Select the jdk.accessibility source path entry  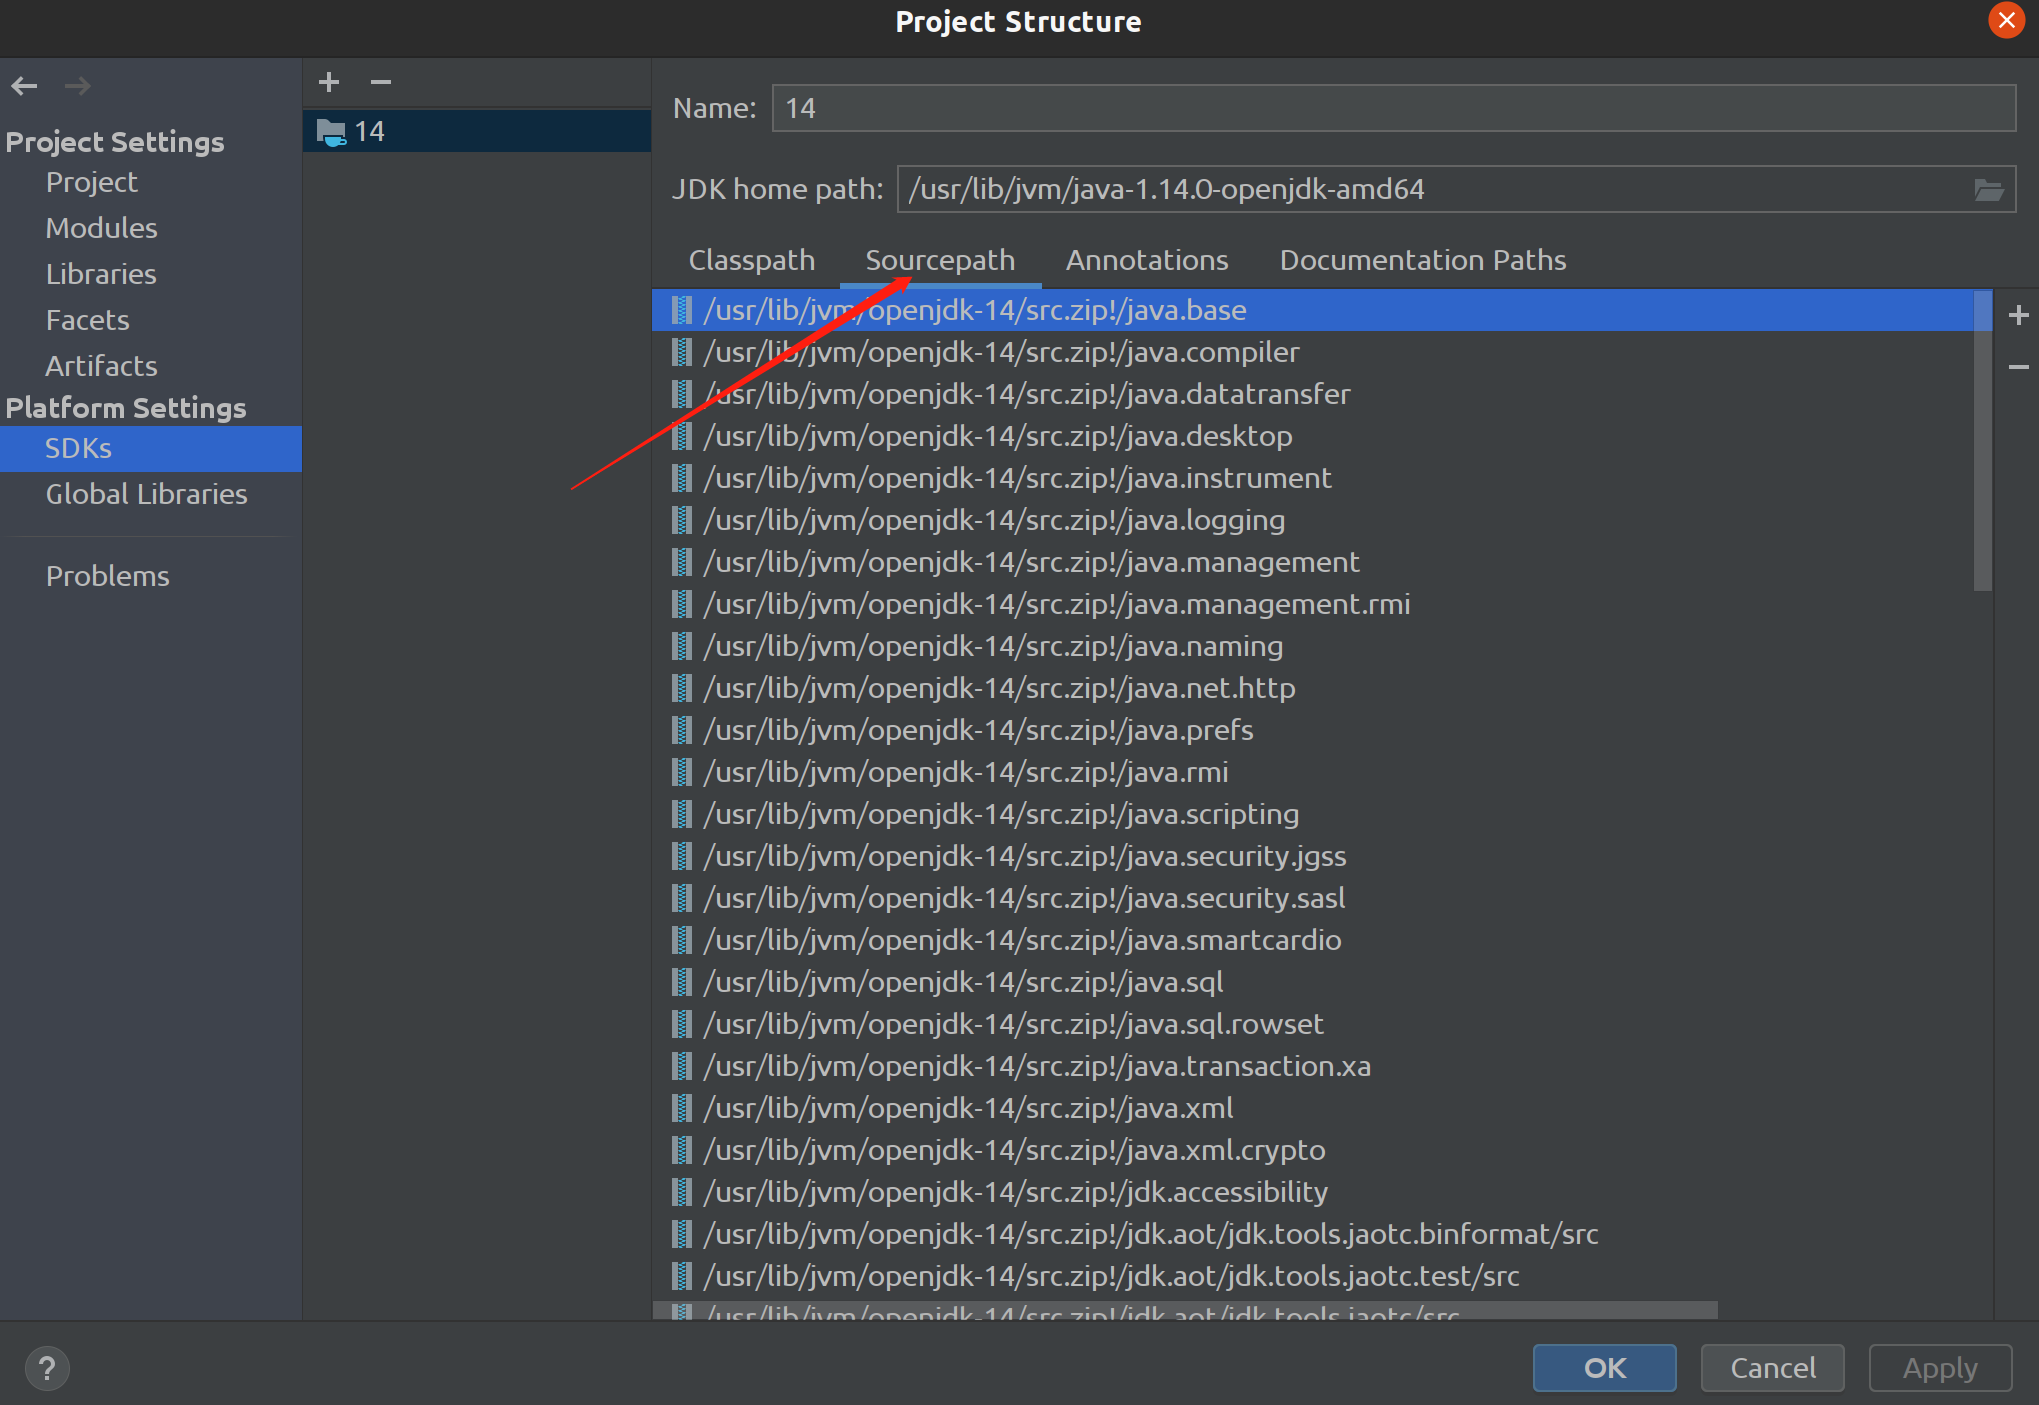coord(1010,1191)
